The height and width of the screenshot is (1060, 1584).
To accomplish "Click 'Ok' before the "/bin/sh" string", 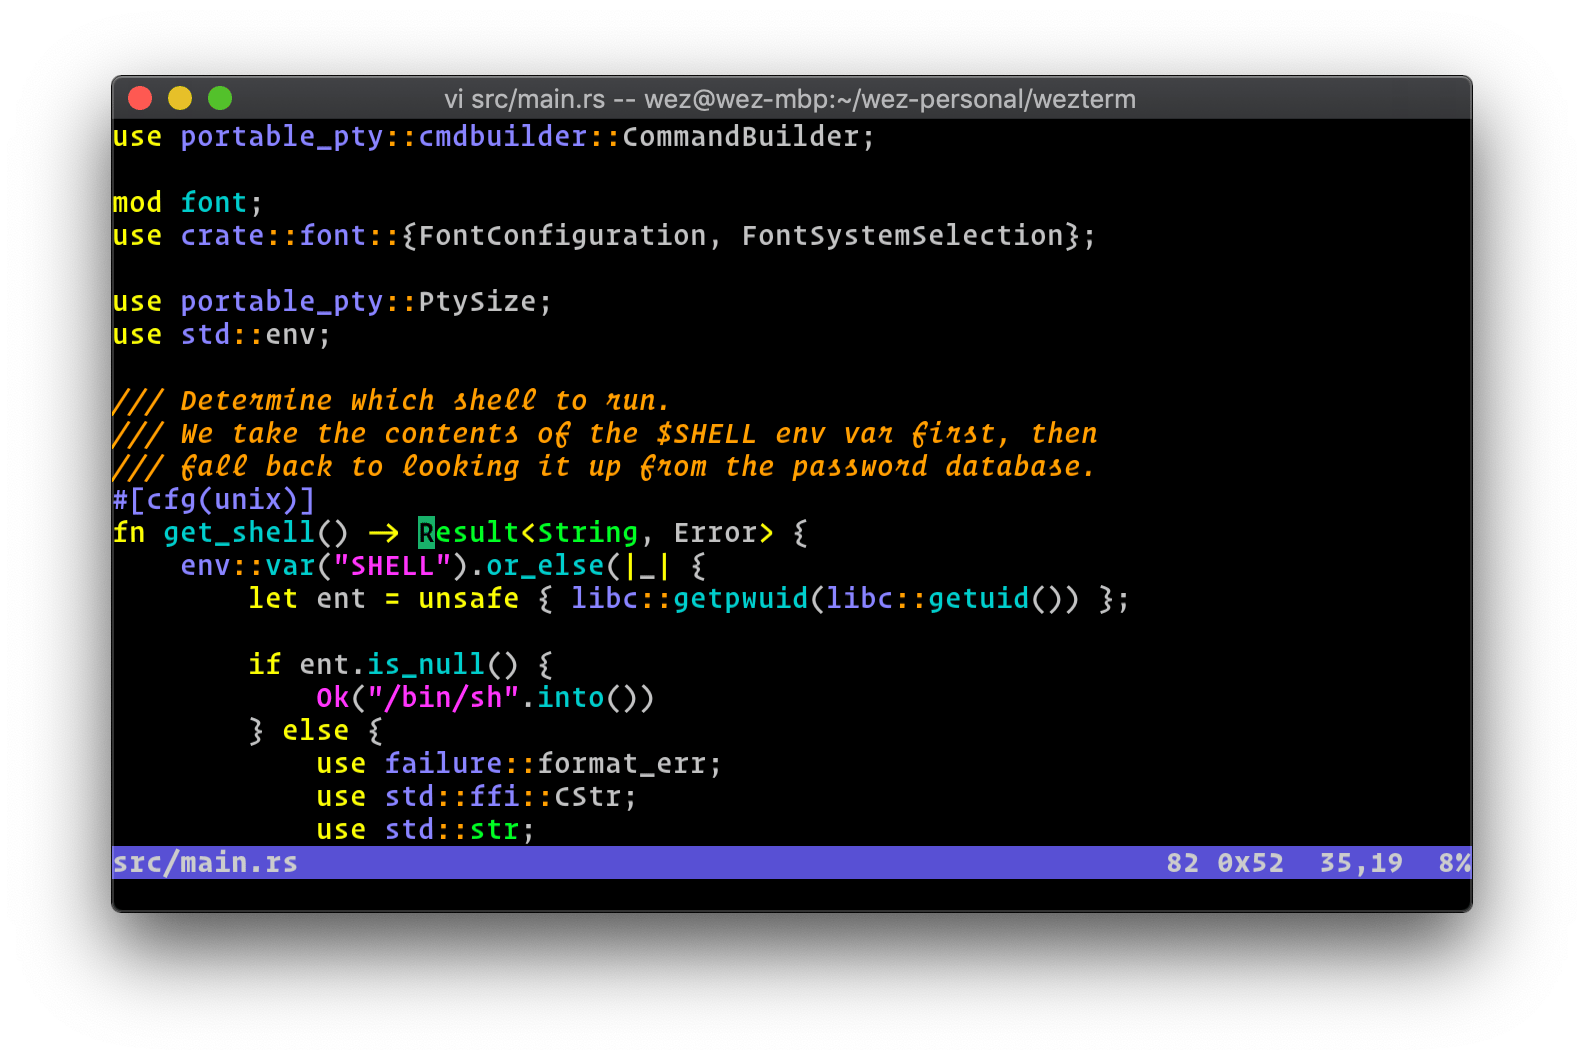I will point(333,697).
